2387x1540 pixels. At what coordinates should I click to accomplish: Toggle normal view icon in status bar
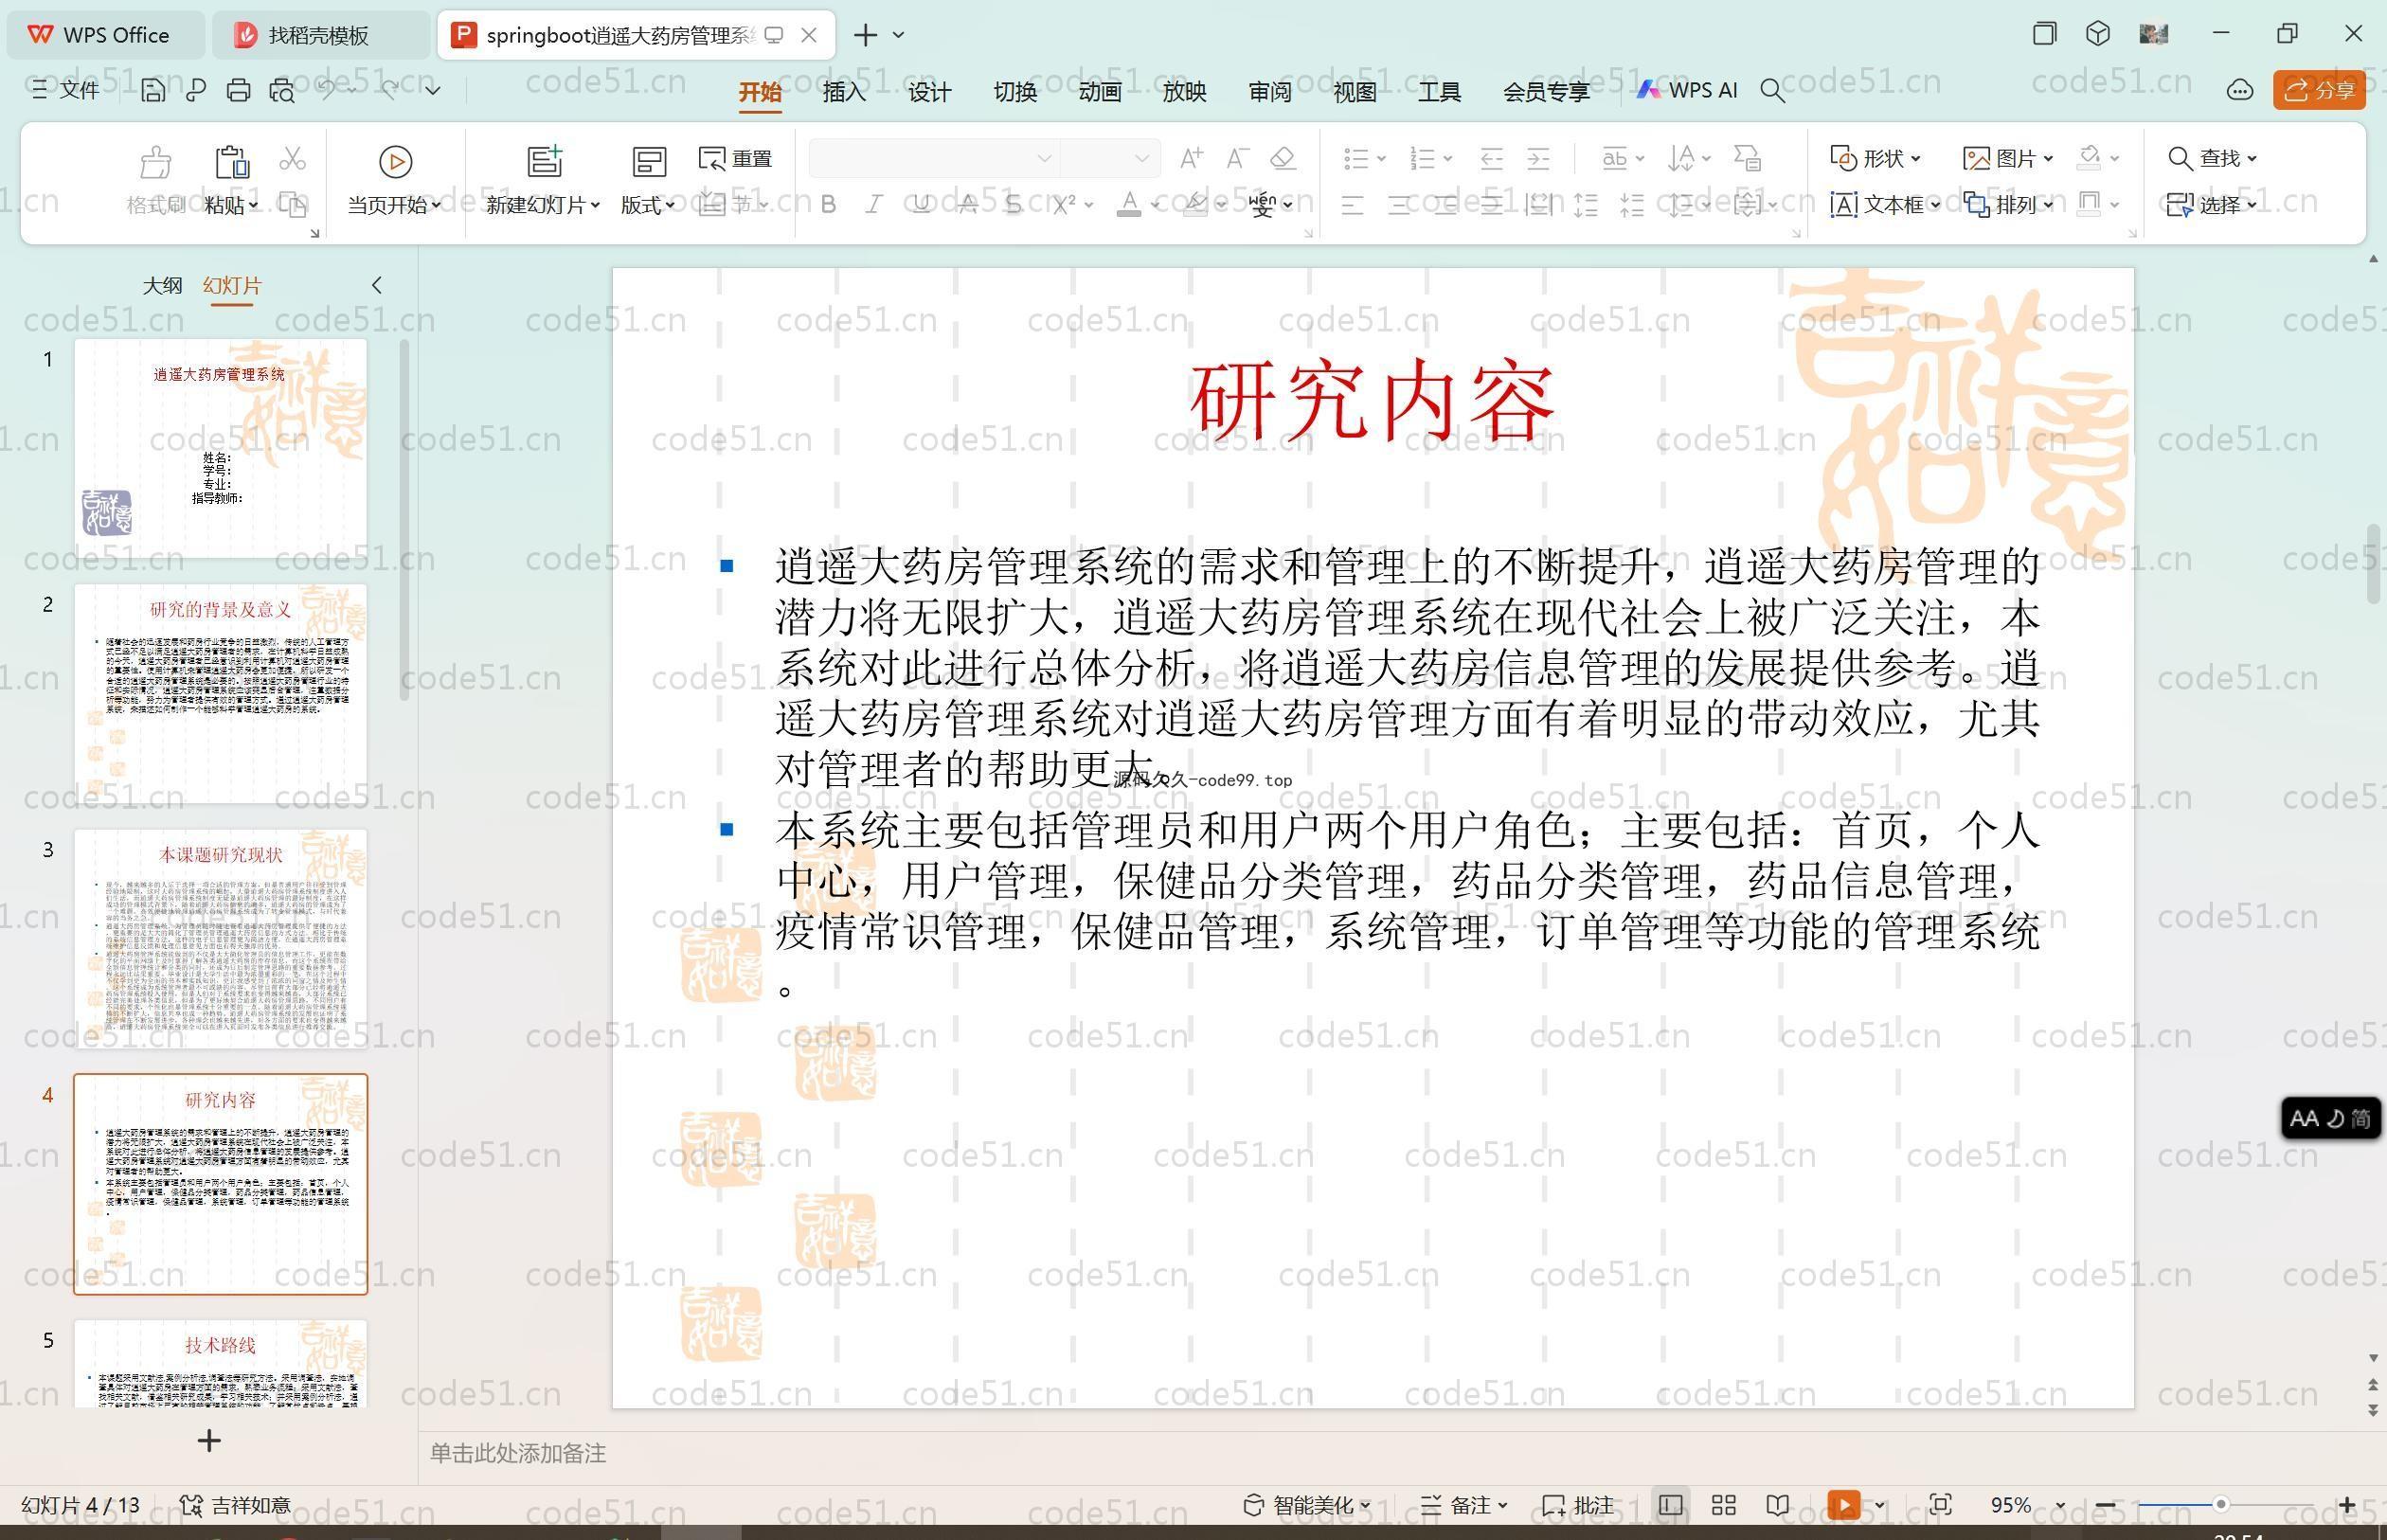pyautogui.click(x=1670, y=1505)
